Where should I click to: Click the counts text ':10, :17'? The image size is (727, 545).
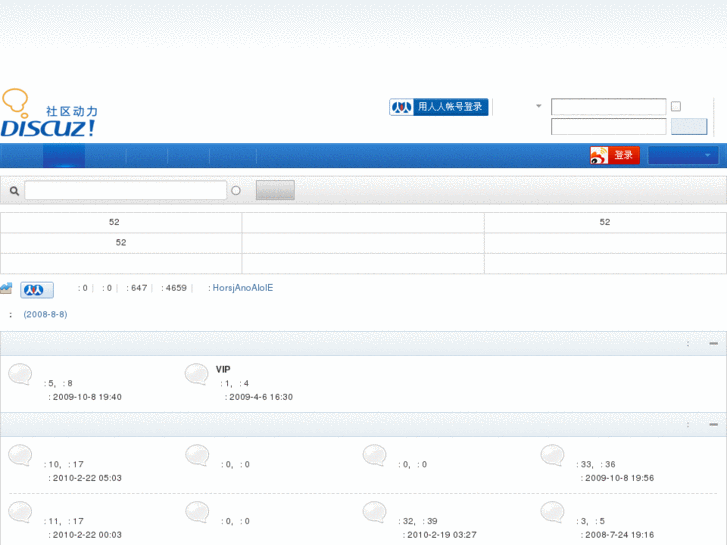click(x=64, y=464)
